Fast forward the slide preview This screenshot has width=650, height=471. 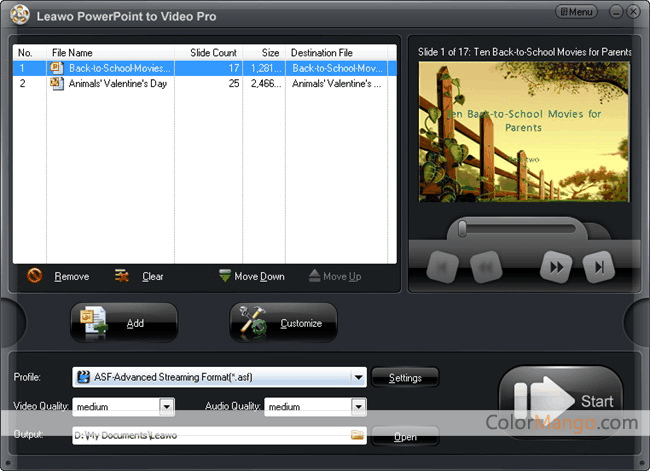click(x=555, y=267)
